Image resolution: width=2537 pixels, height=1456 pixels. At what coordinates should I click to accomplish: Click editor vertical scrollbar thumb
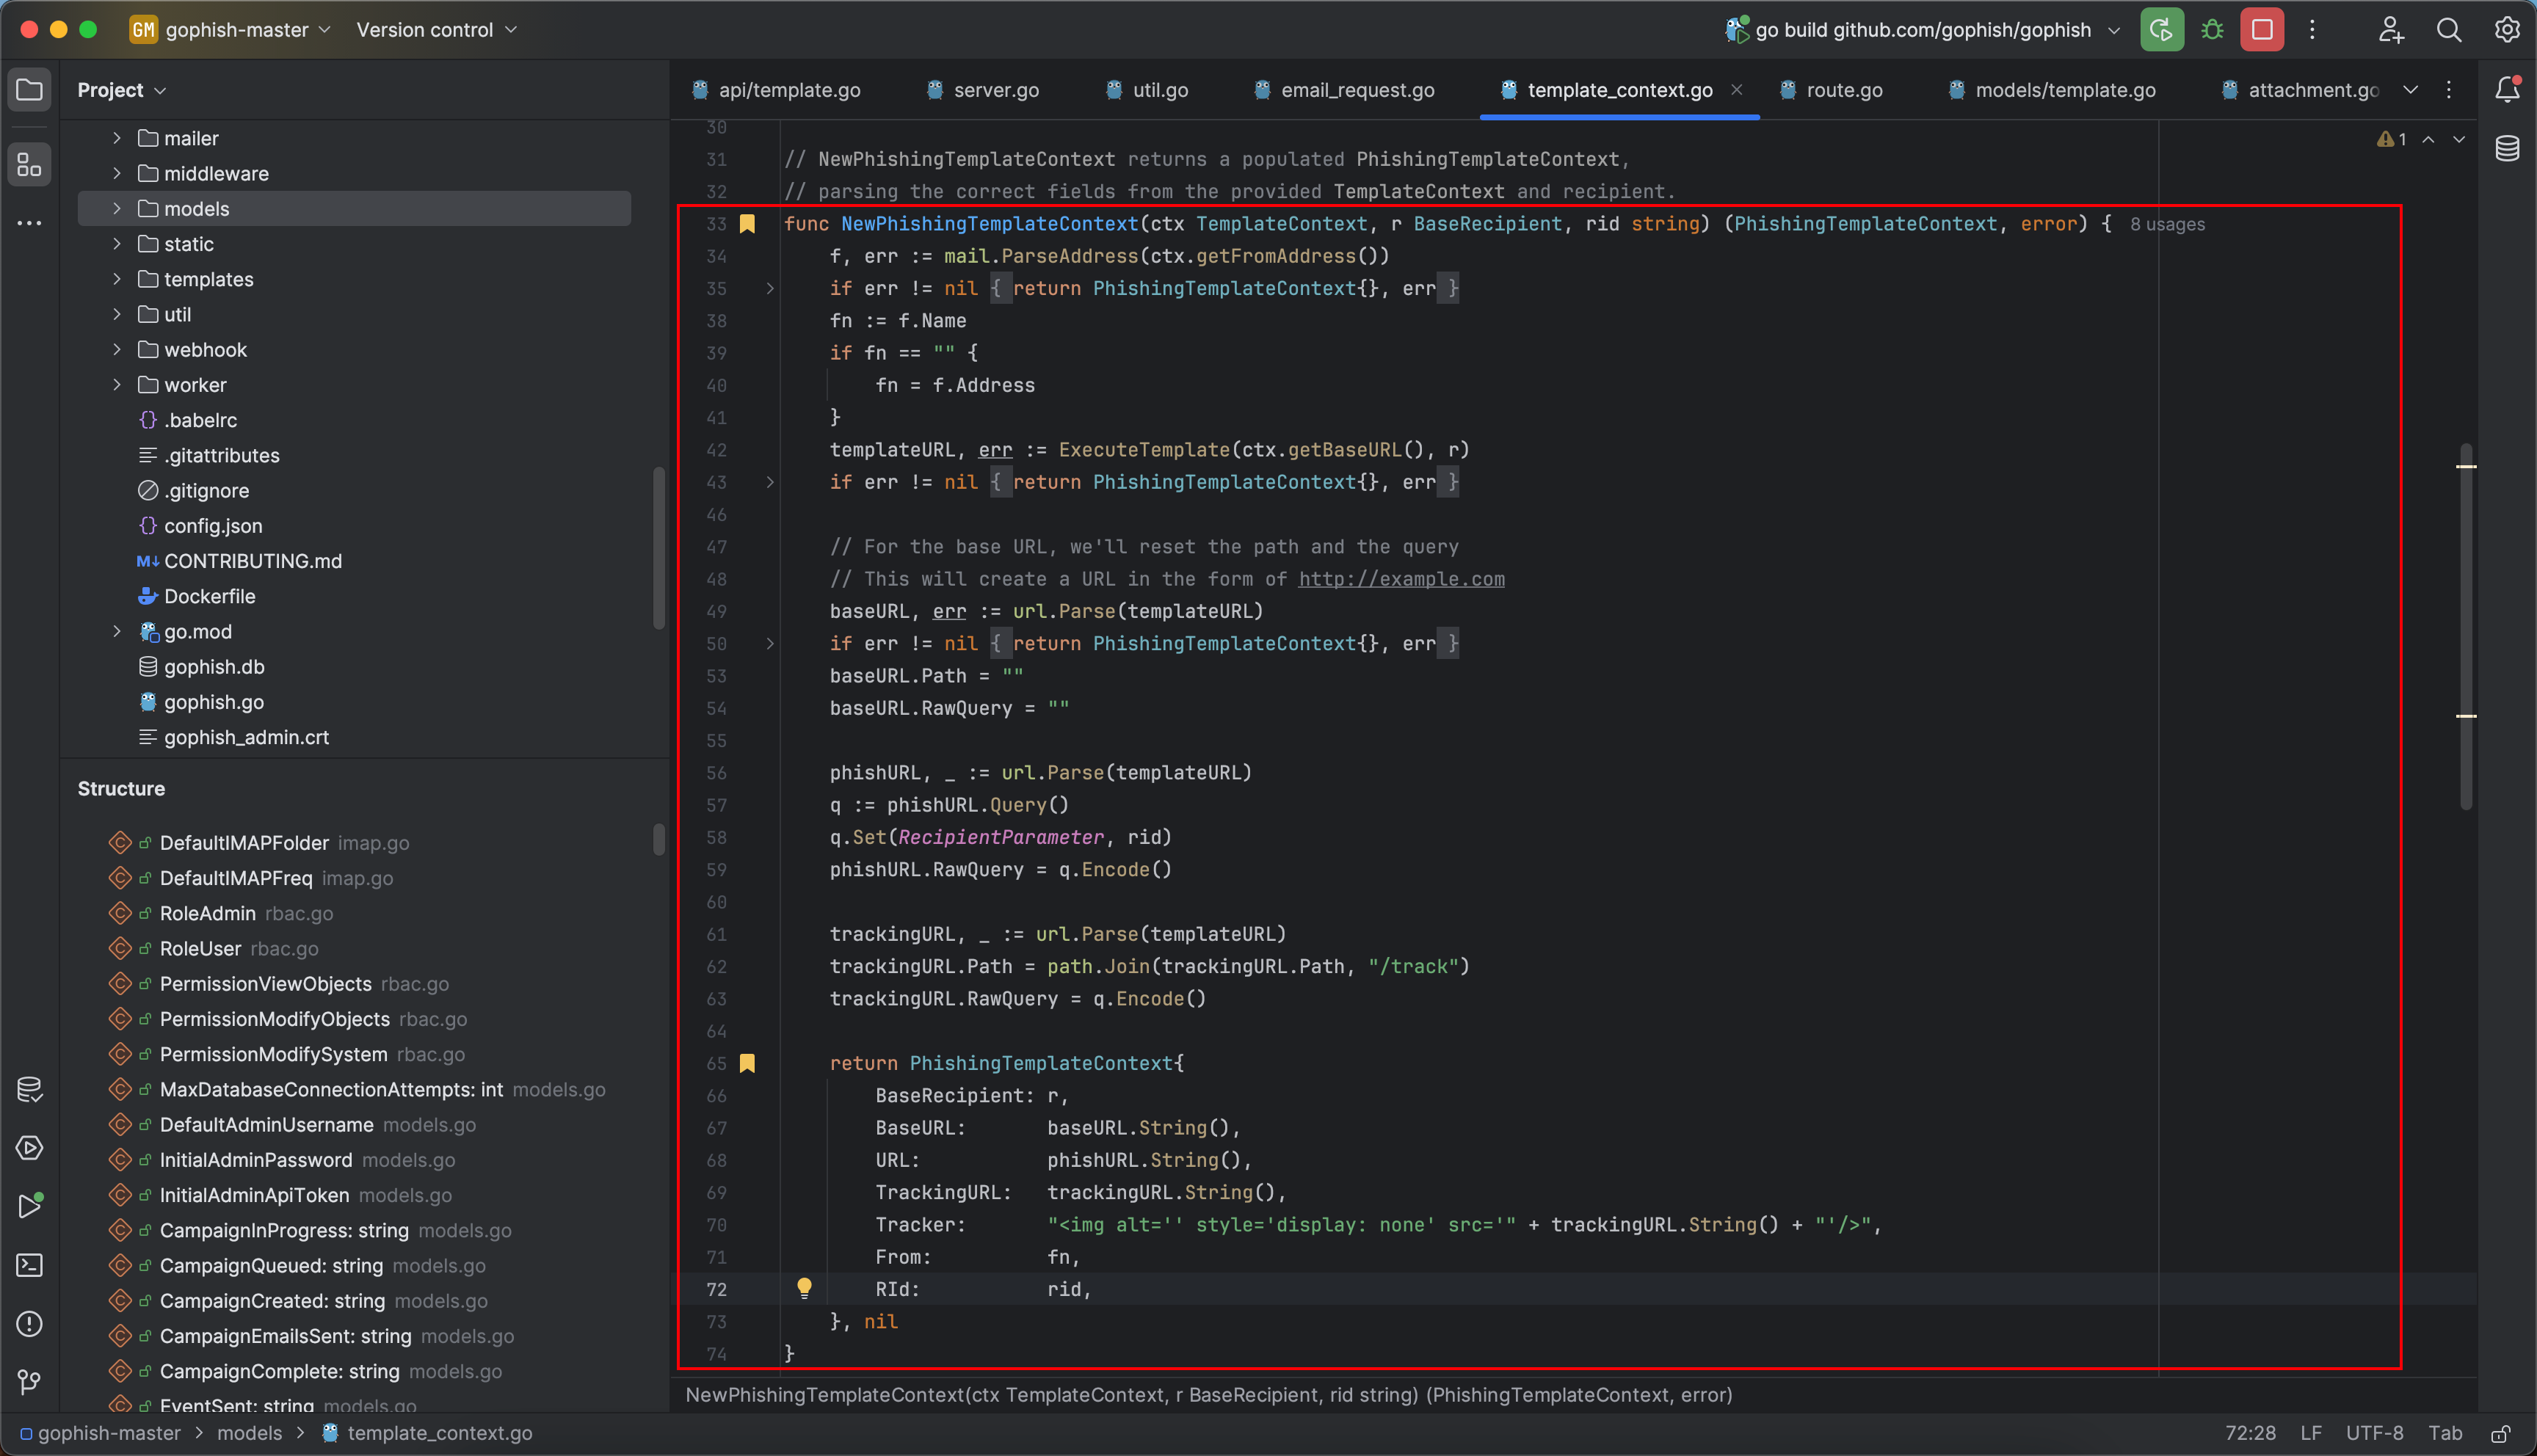coord(2466,626)
